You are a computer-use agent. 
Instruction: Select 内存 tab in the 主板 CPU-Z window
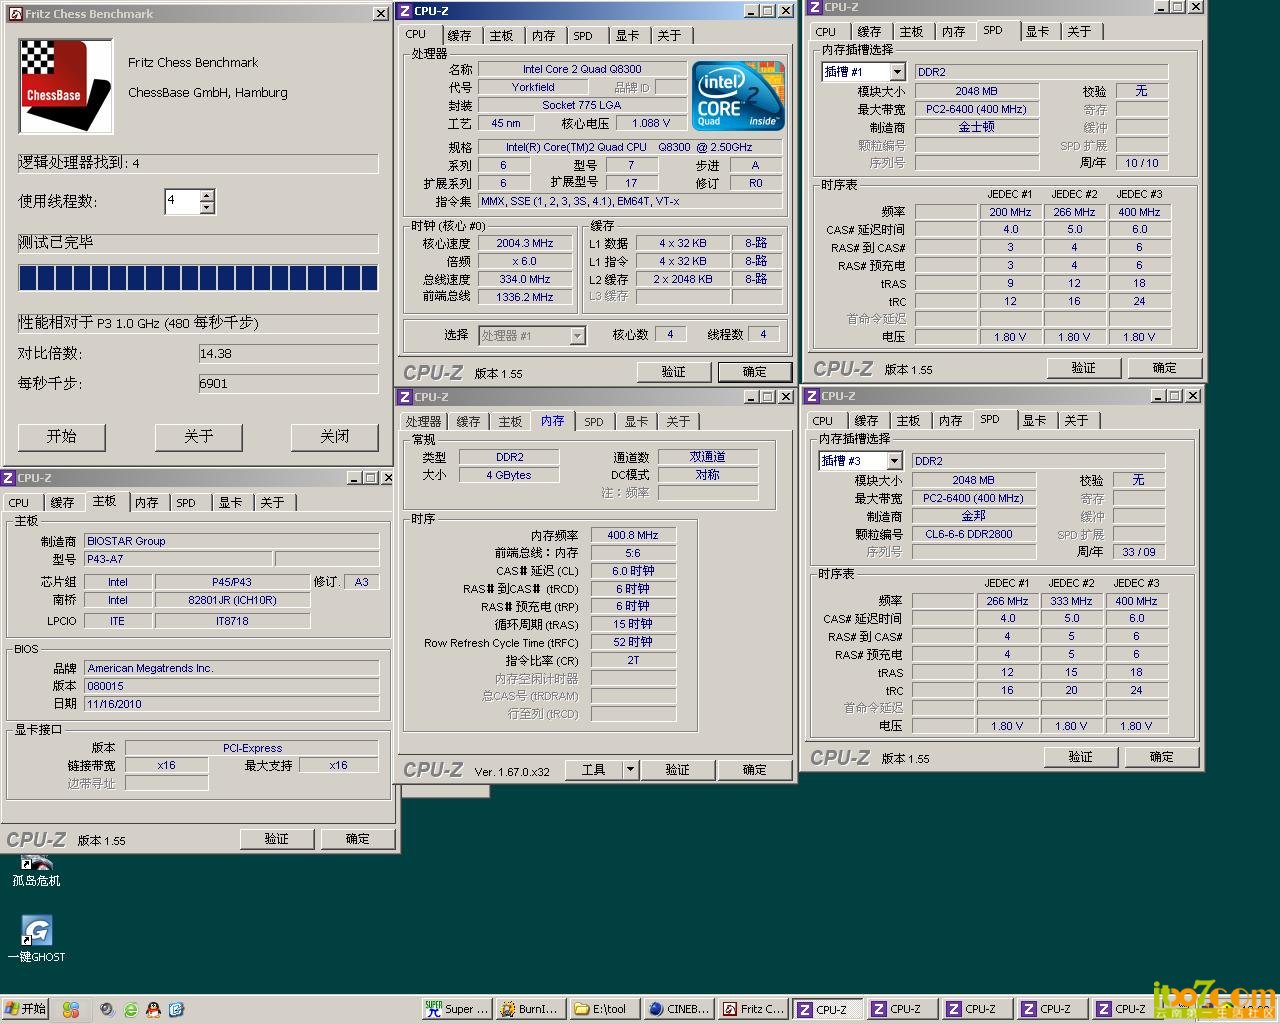pyautogui.click(x=147, y=503)
